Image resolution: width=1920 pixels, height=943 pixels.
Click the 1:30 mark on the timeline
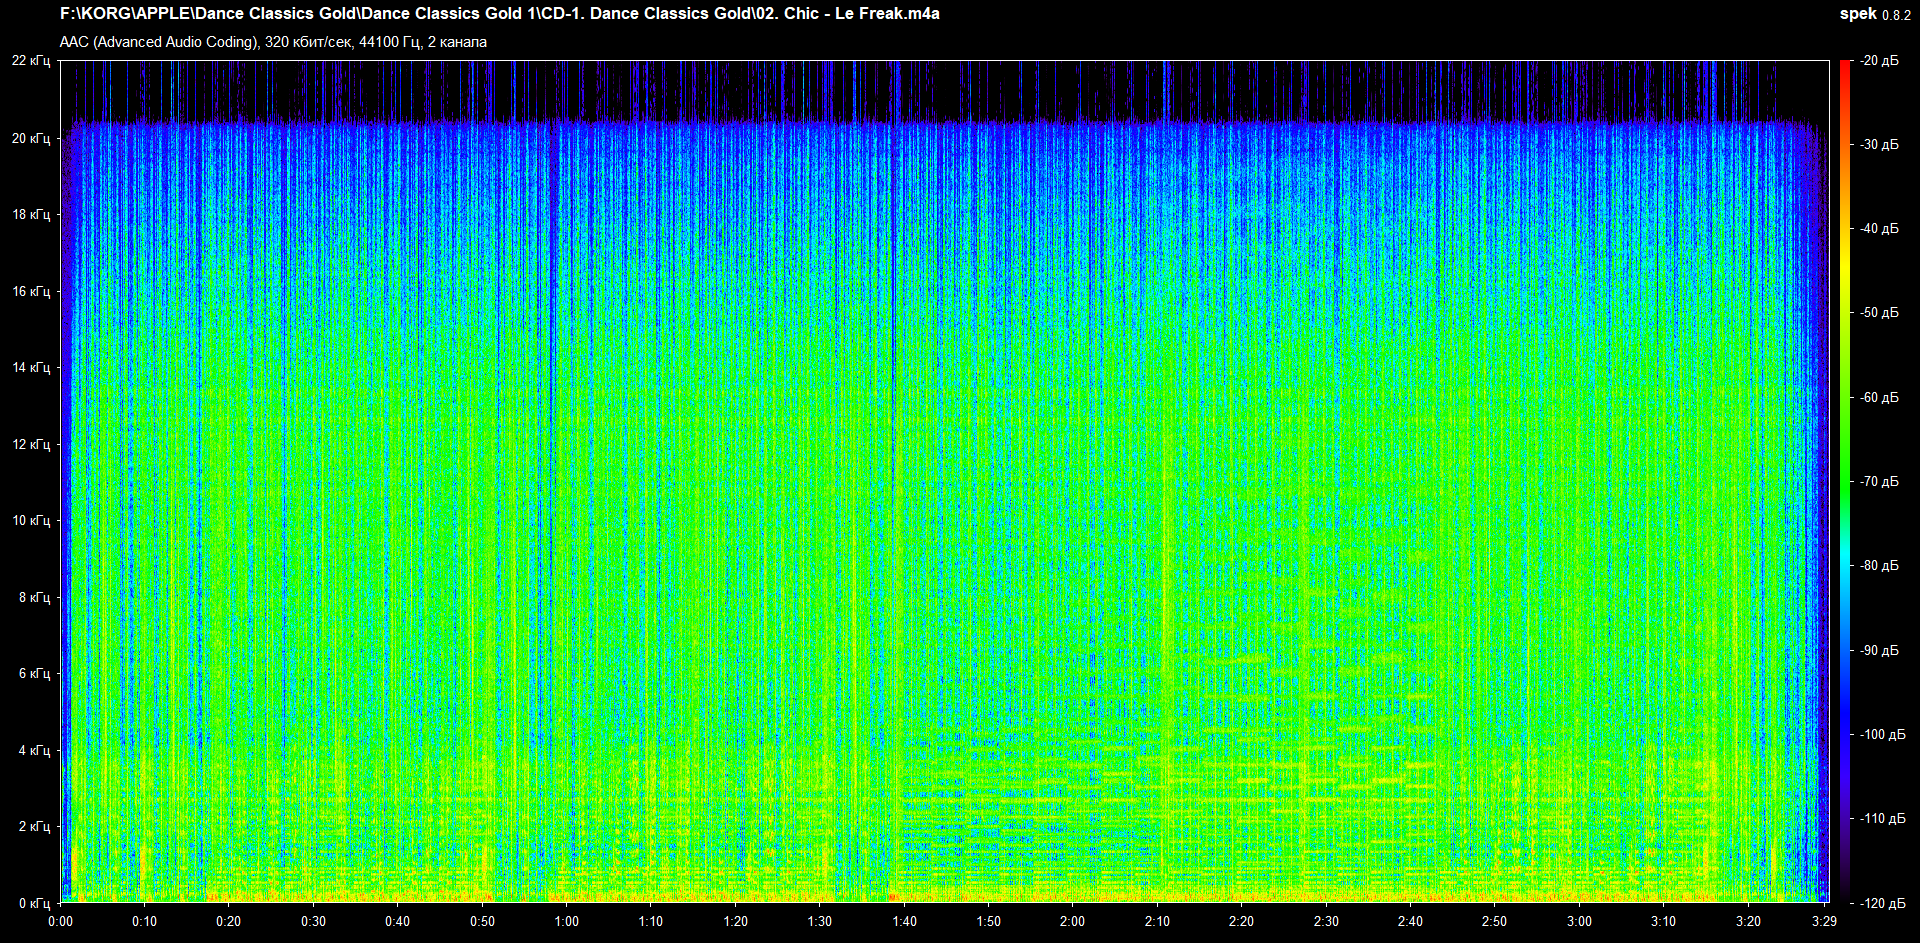click(819, 921)
